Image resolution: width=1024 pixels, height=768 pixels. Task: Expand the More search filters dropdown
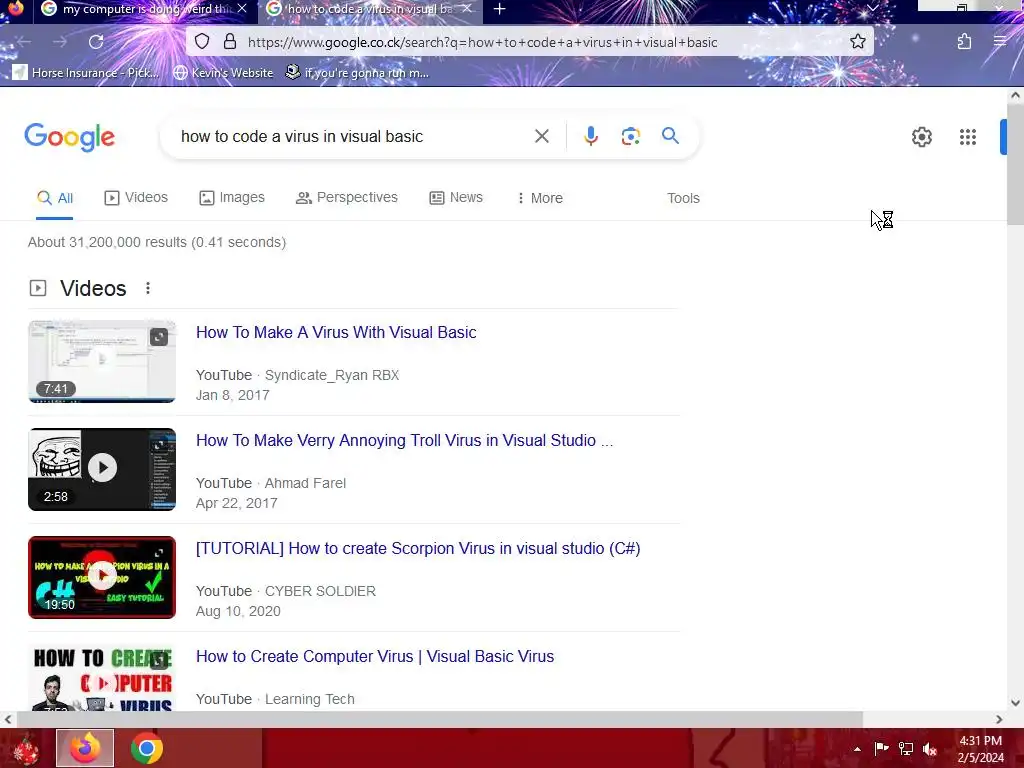coord(539,198)
